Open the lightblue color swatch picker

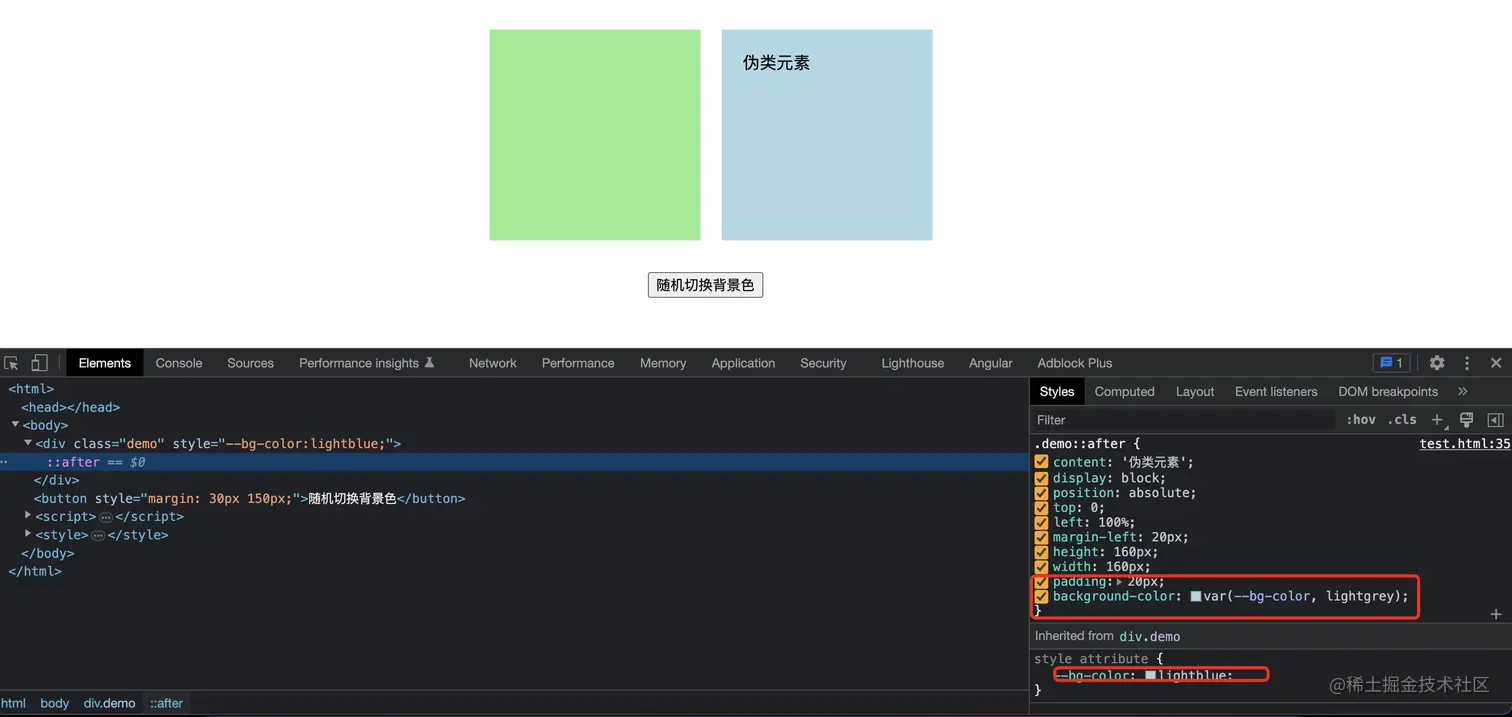(x=1150, y=676)
